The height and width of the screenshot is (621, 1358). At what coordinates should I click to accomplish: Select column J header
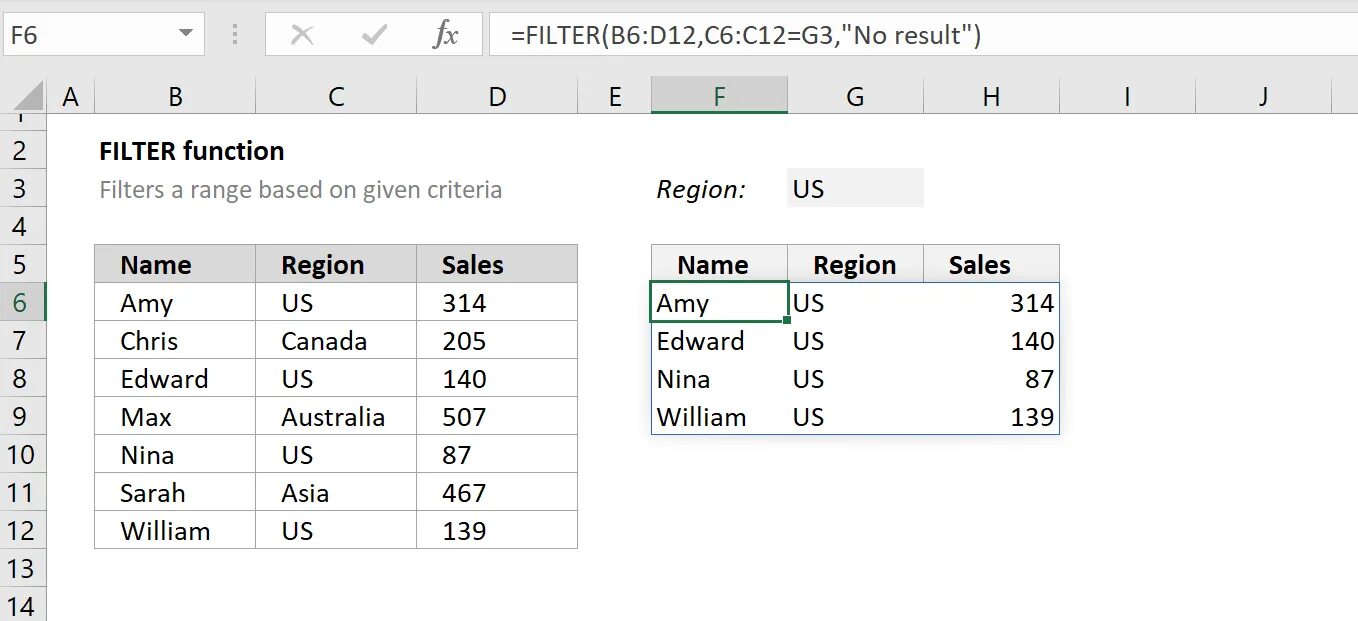(x=1263, y=96)
